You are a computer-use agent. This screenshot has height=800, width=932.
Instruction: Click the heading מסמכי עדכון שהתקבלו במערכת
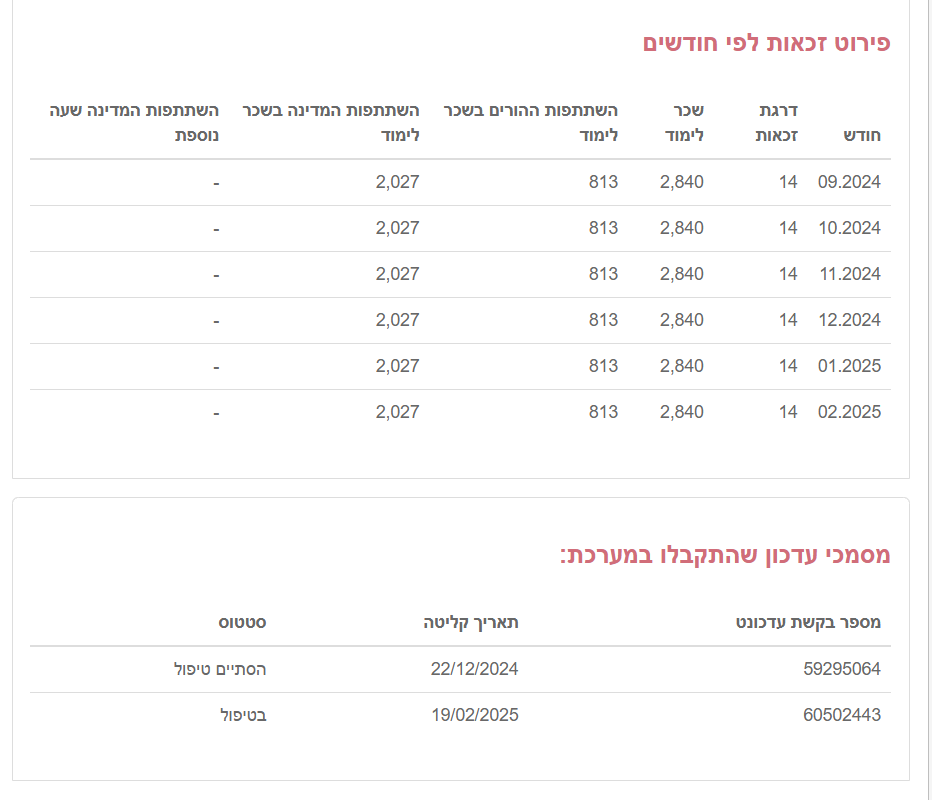point(725,555)
